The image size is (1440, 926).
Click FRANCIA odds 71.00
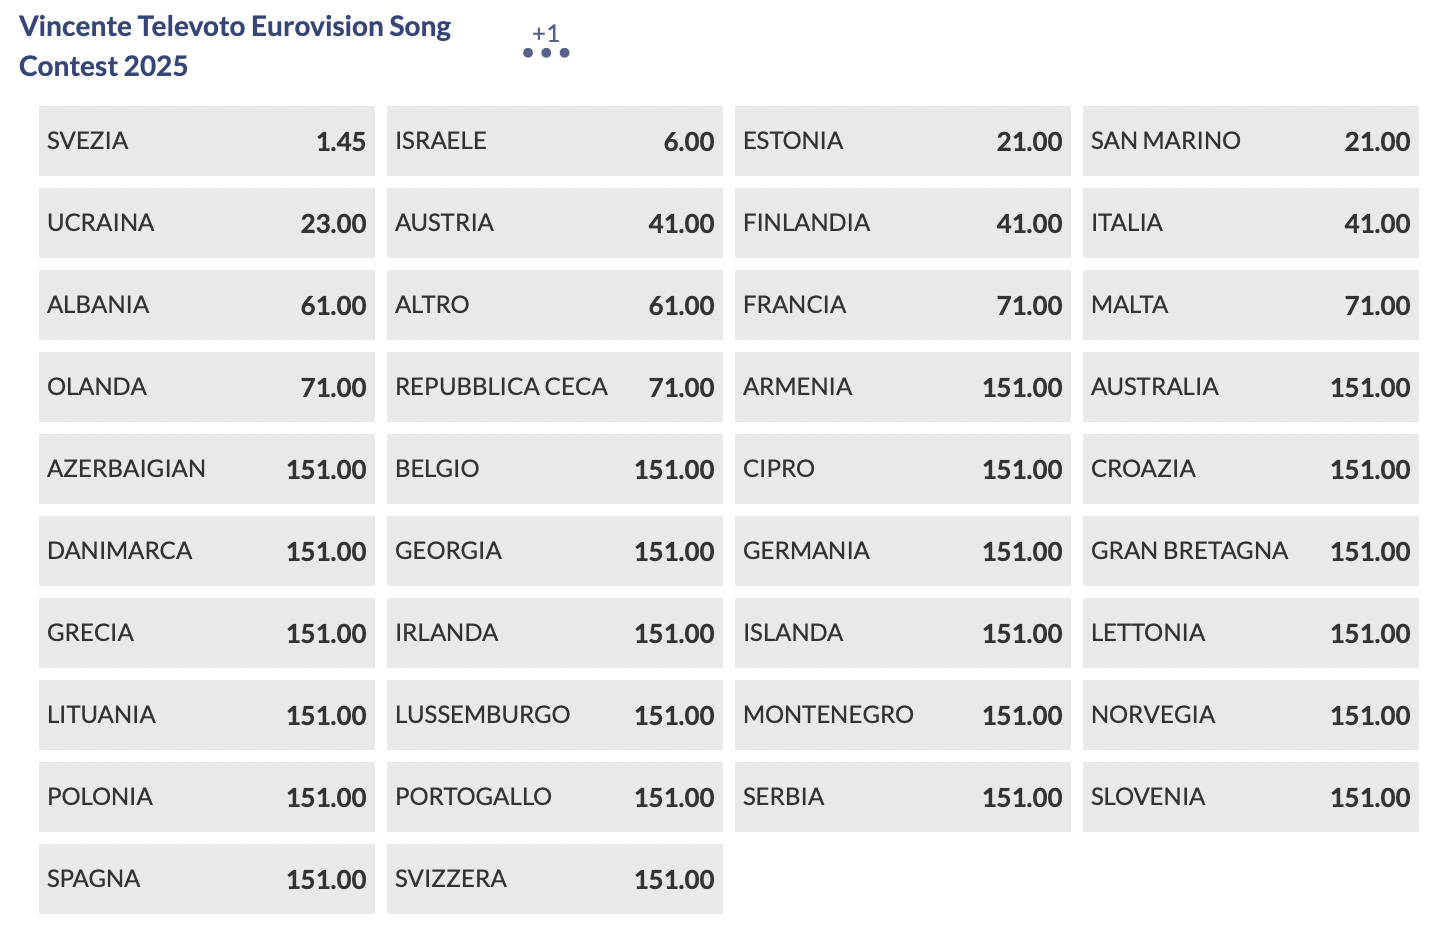[x=903, y=305]
